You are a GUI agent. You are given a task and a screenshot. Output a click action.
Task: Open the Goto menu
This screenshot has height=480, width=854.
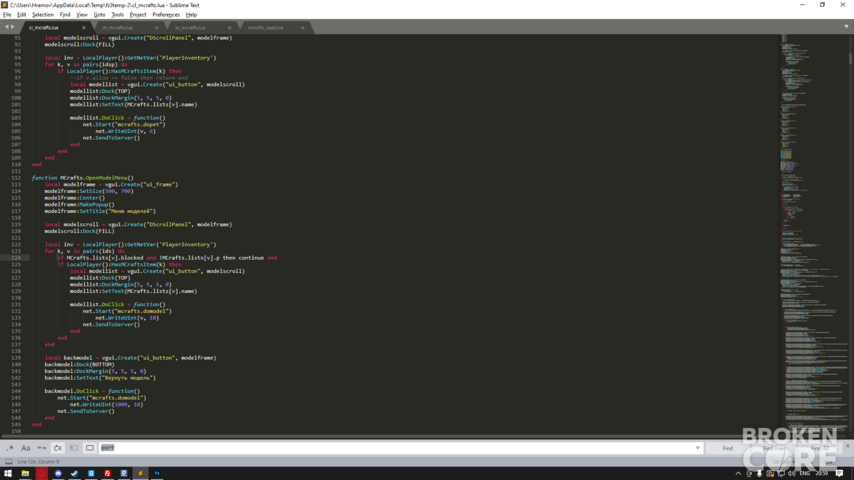click(x=99, y=15)
